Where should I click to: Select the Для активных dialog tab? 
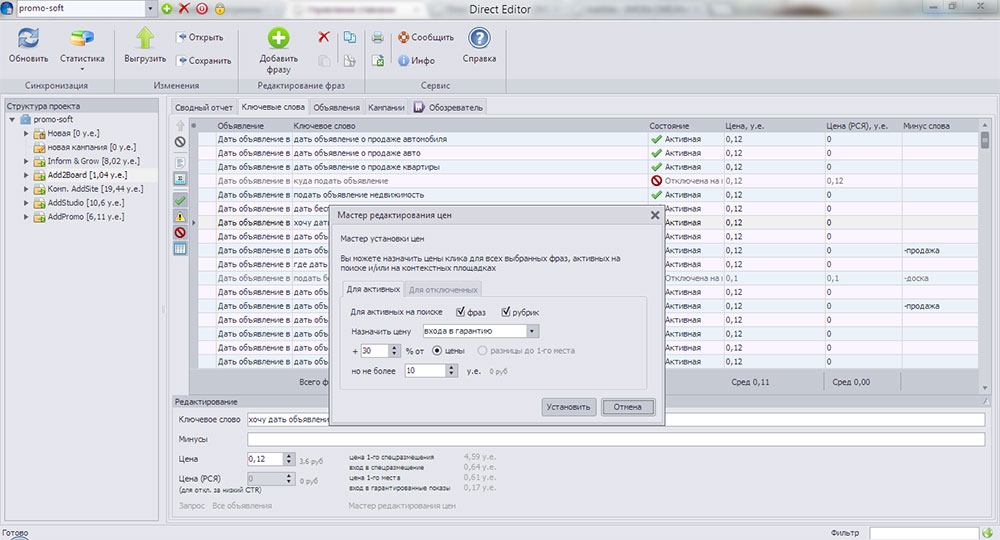(x=373, y=289)
